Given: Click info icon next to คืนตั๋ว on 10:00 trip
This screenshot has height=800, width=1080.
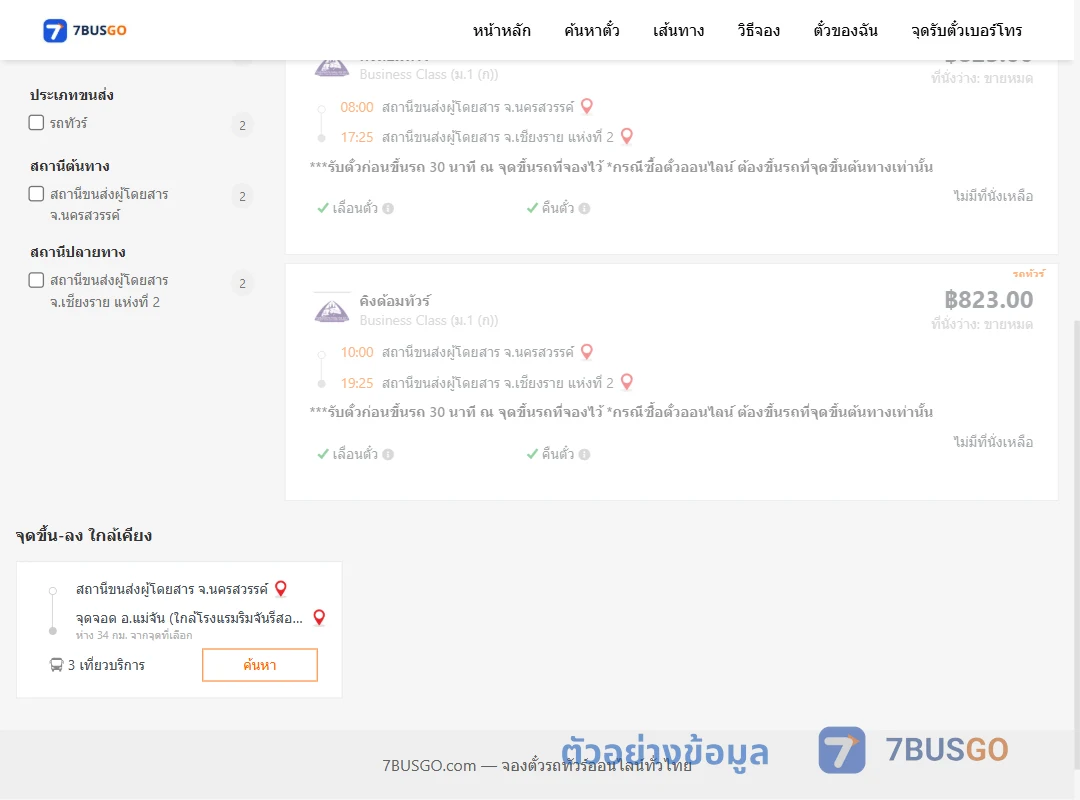Looking at the screenshot, I should tap(585, 454).
